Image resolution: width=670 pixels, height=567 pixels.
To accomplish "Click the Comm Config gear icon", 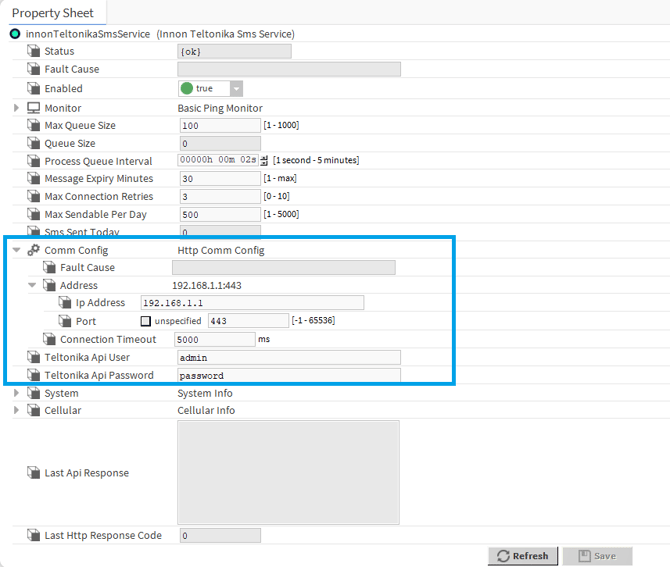I will point(33,250).
